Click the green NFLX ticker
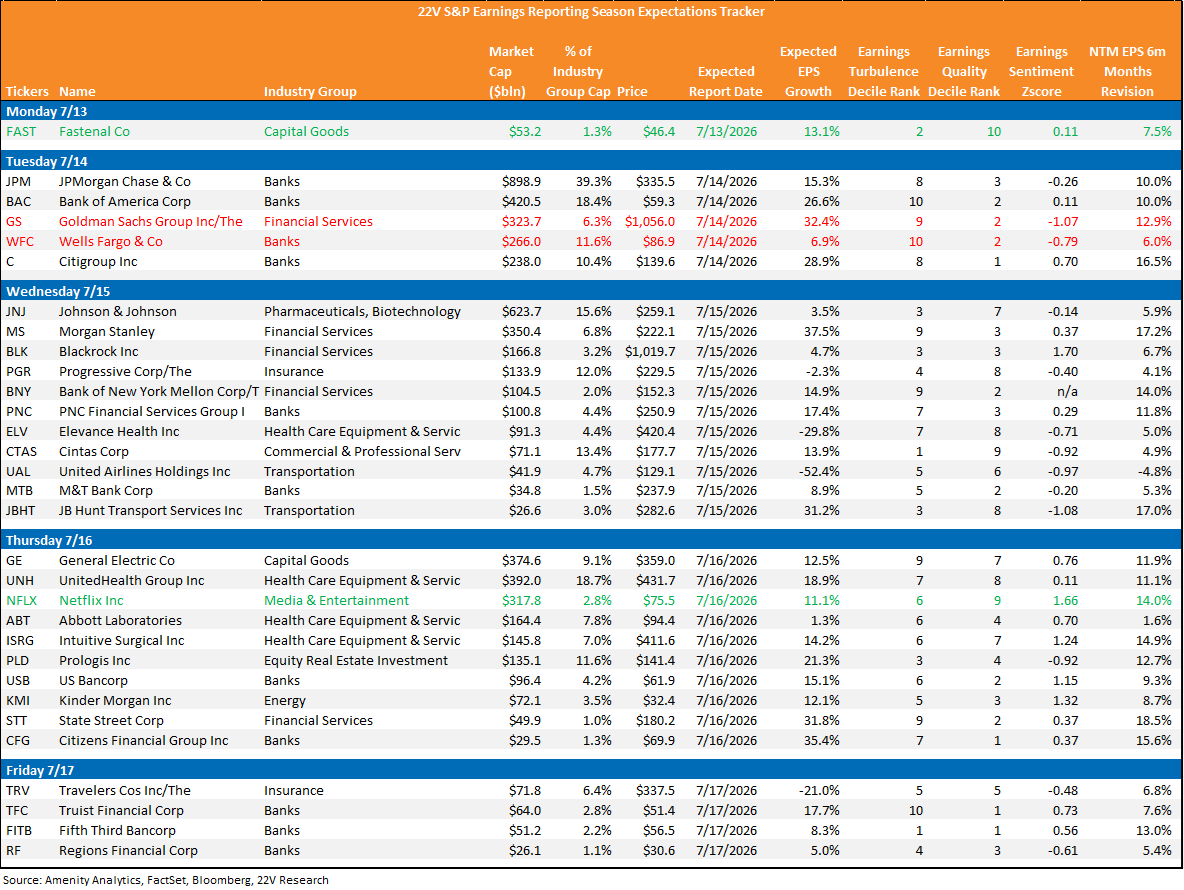The image size is (1184, 890). pos(21,601)
